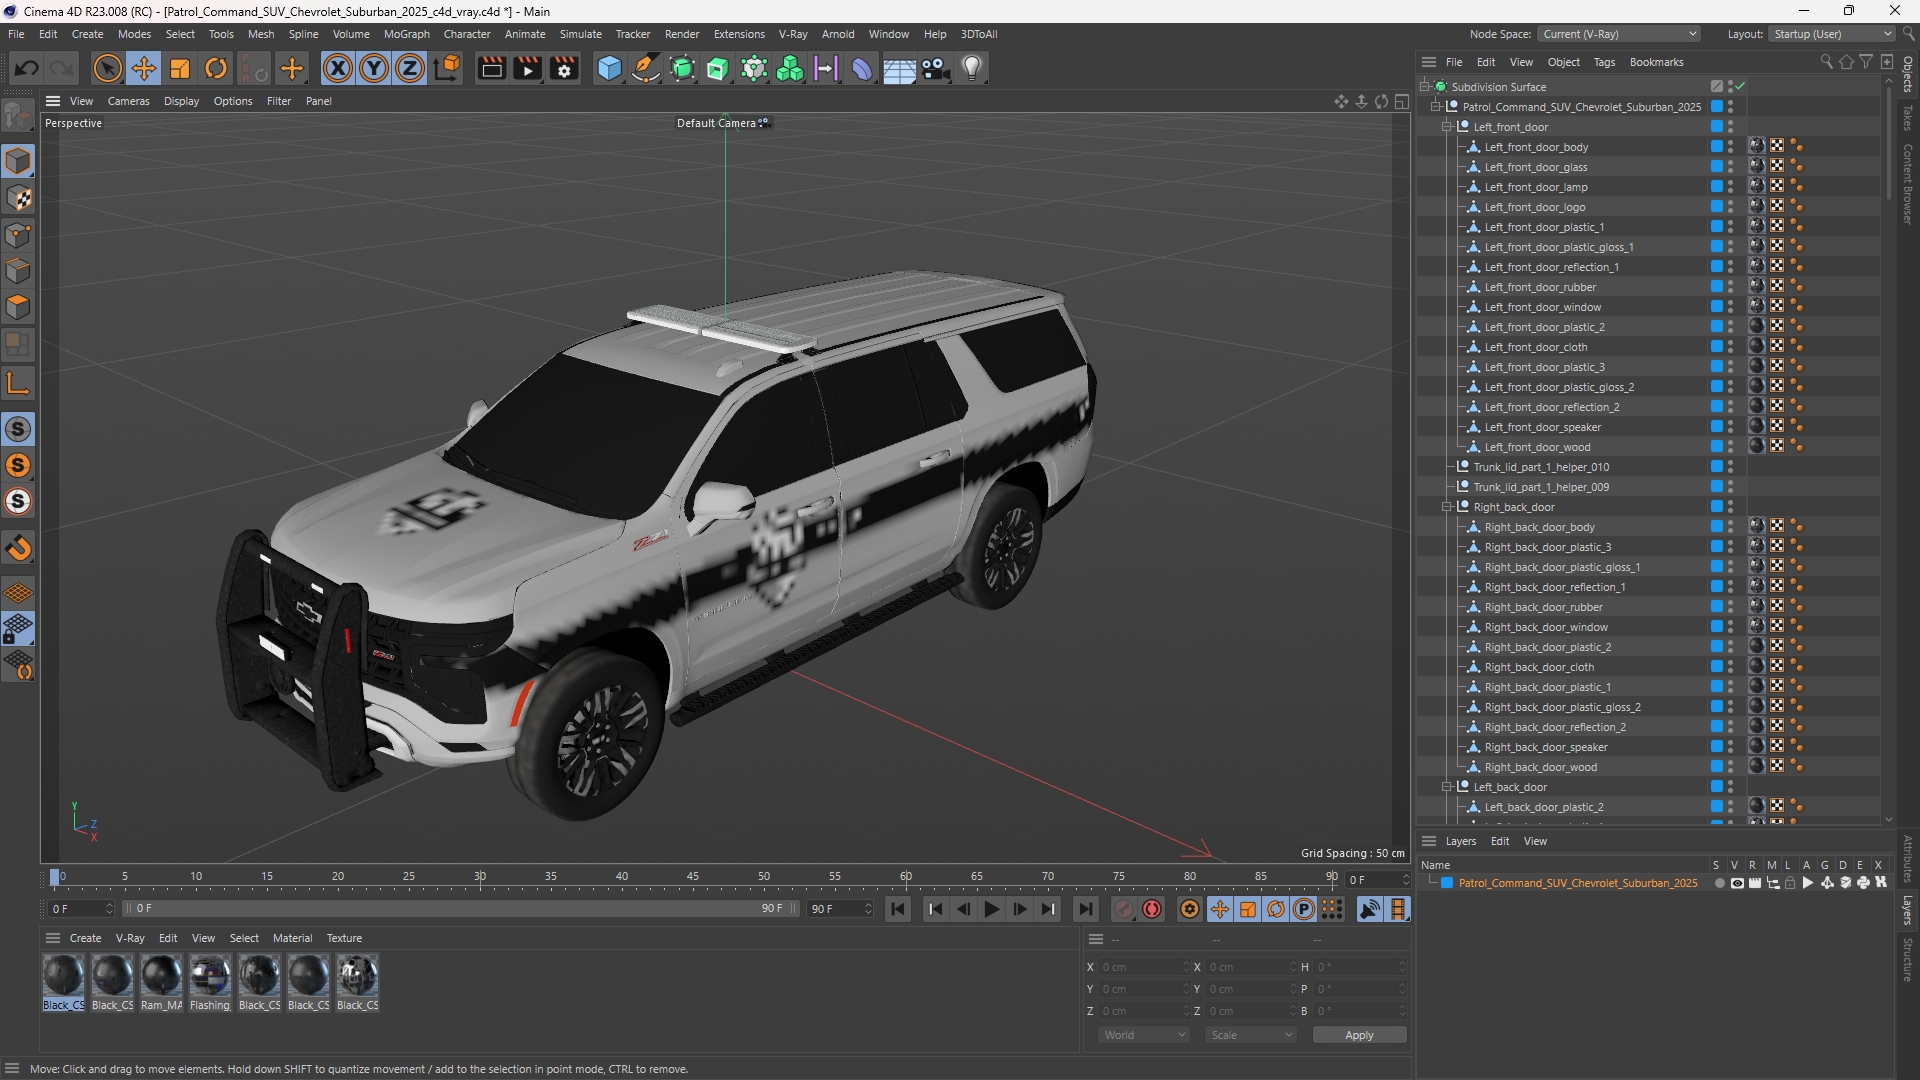Add a Cube primitive object
Image resolution: width=1920 pixels, height=1080 pixels.
click(x=609, y=68)
